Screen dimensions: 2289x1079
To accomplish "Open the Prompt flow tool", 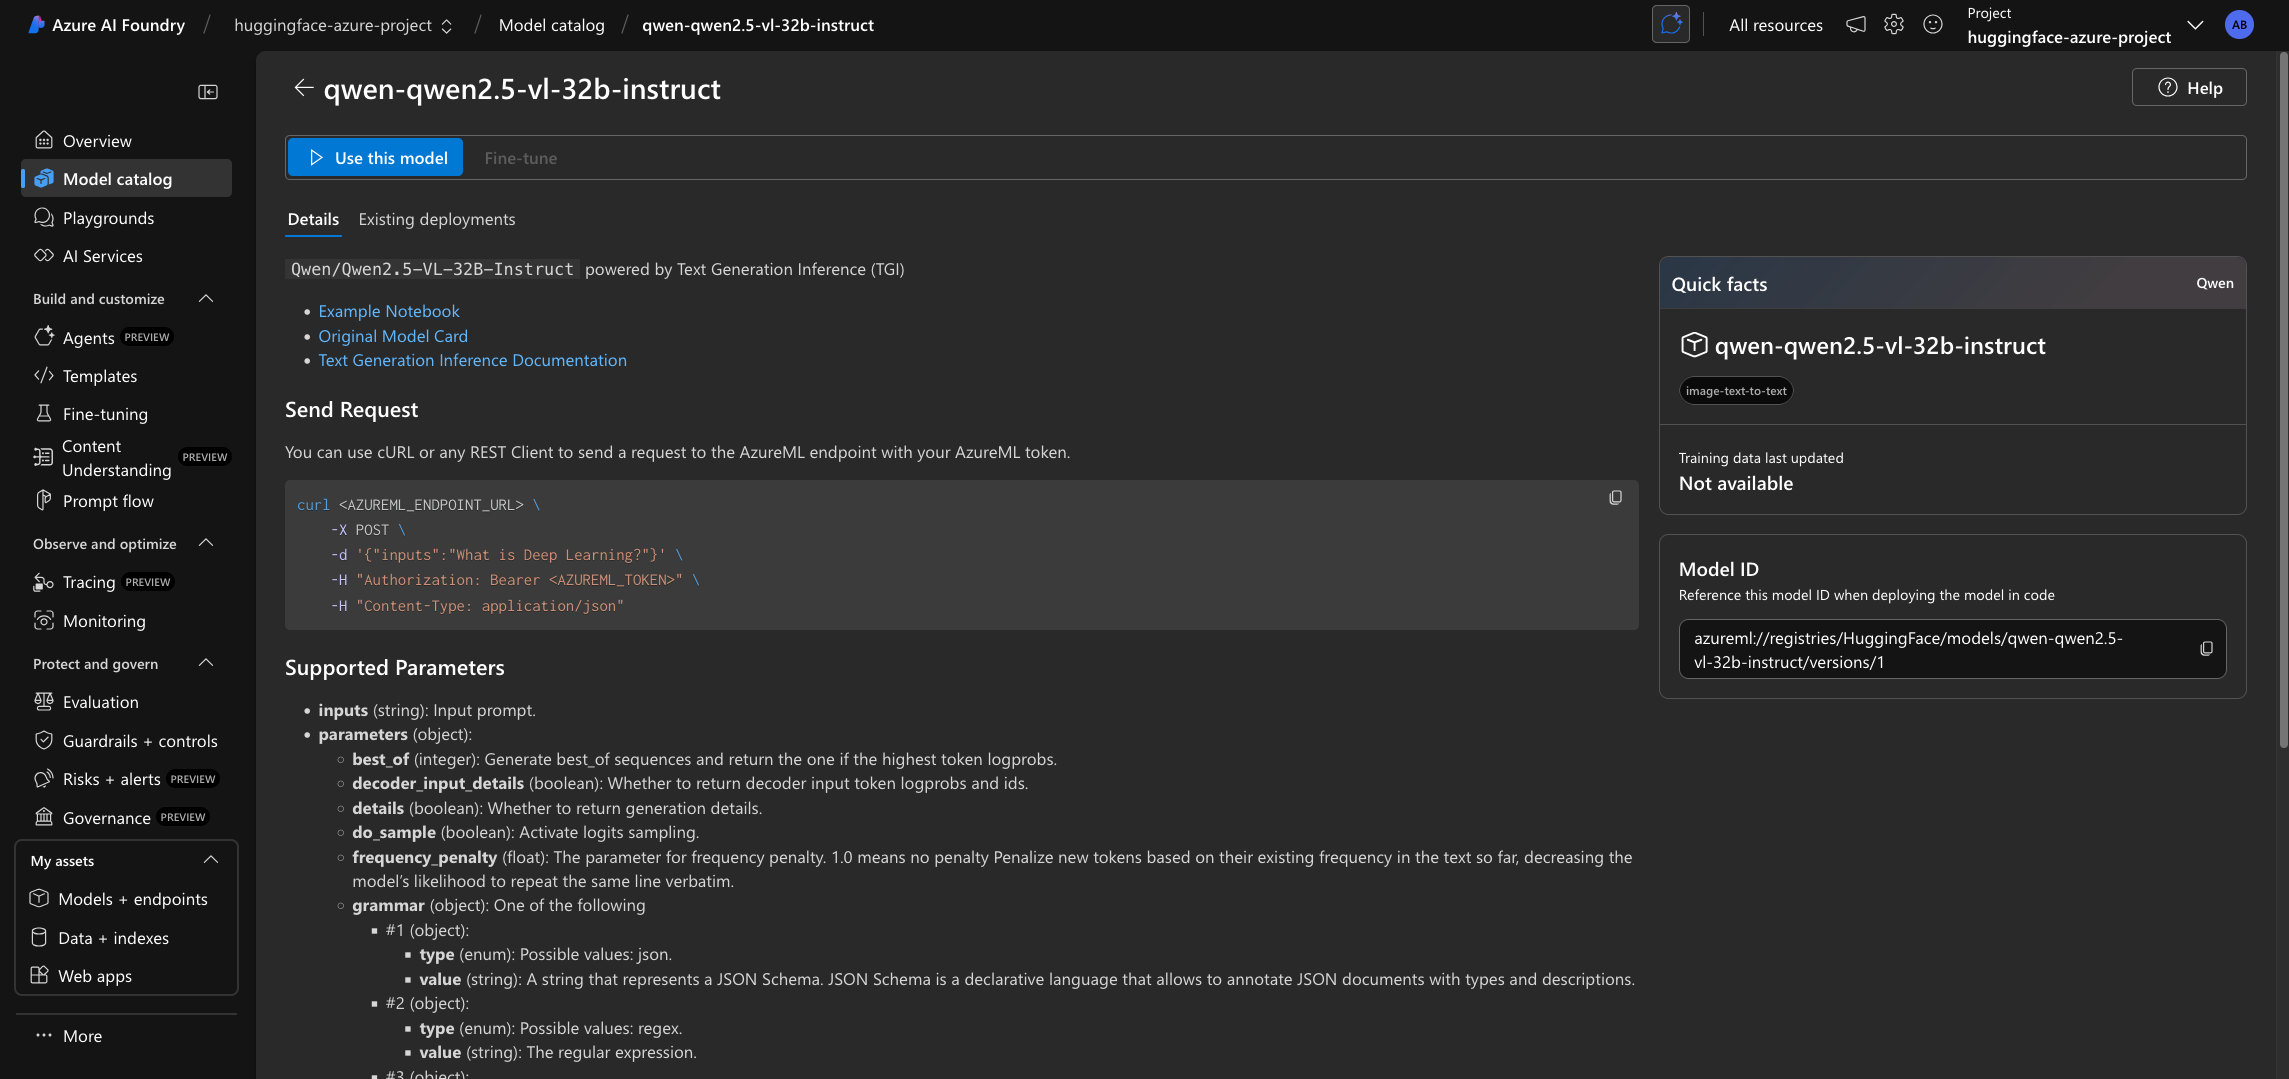I will pyautogui.click(x=107, y=500).
